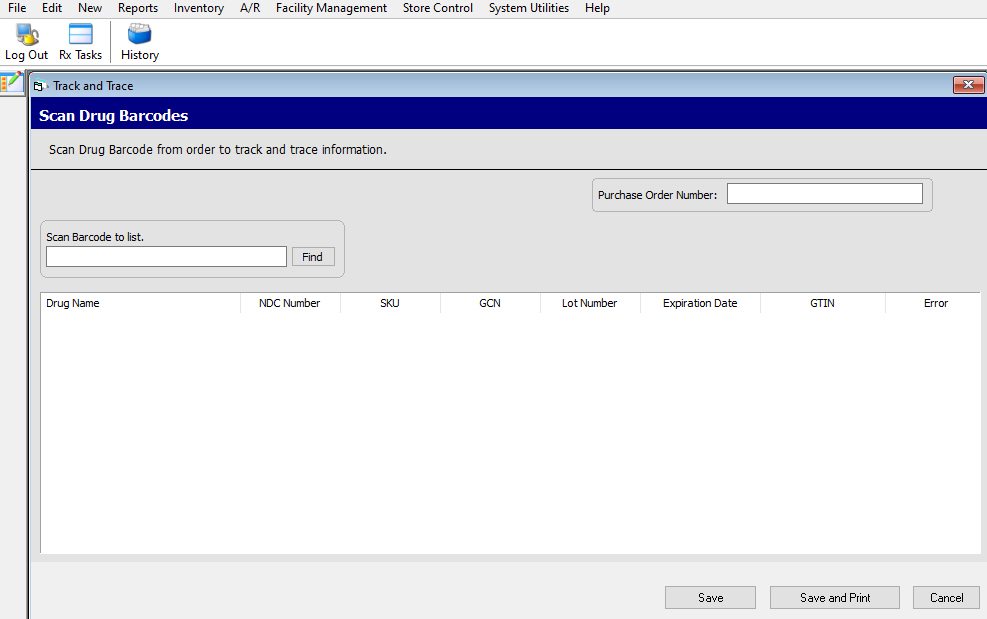Choose Save and Print
The image size is (987, 619).
pyautogui.click(x=835, y=597)
